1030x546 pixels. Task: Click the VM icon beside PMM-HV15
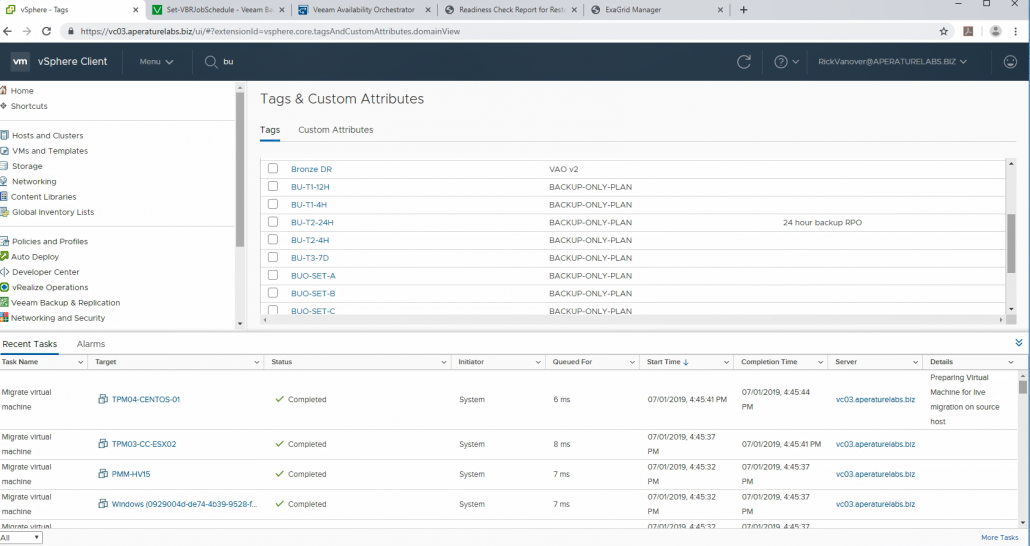tap(103, 475)
